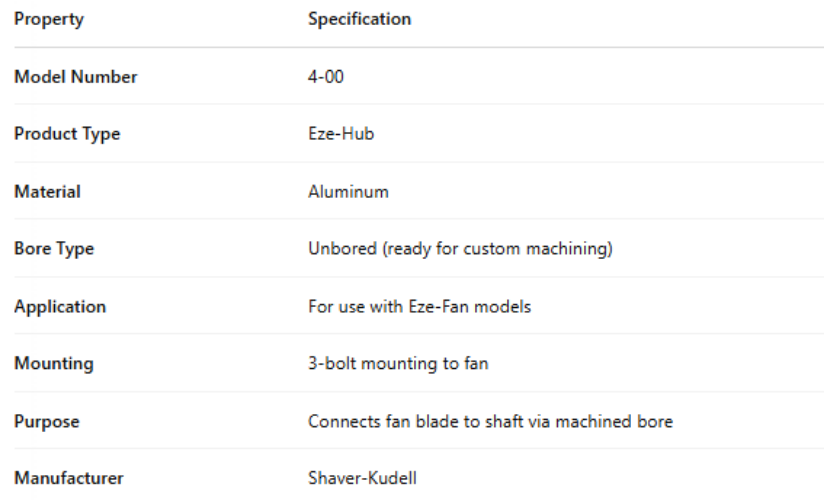Click the Aluminum material value

tap(348, 191)
